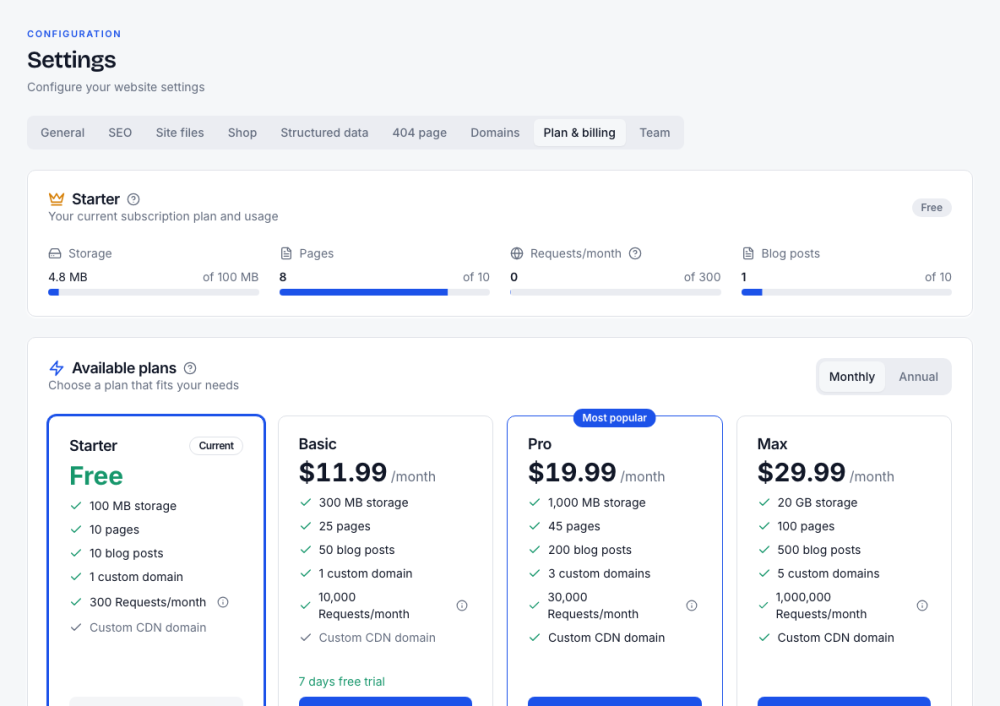Click '50 blog posts' in Basic plan

pyautogui.click(x=357, y=550)
